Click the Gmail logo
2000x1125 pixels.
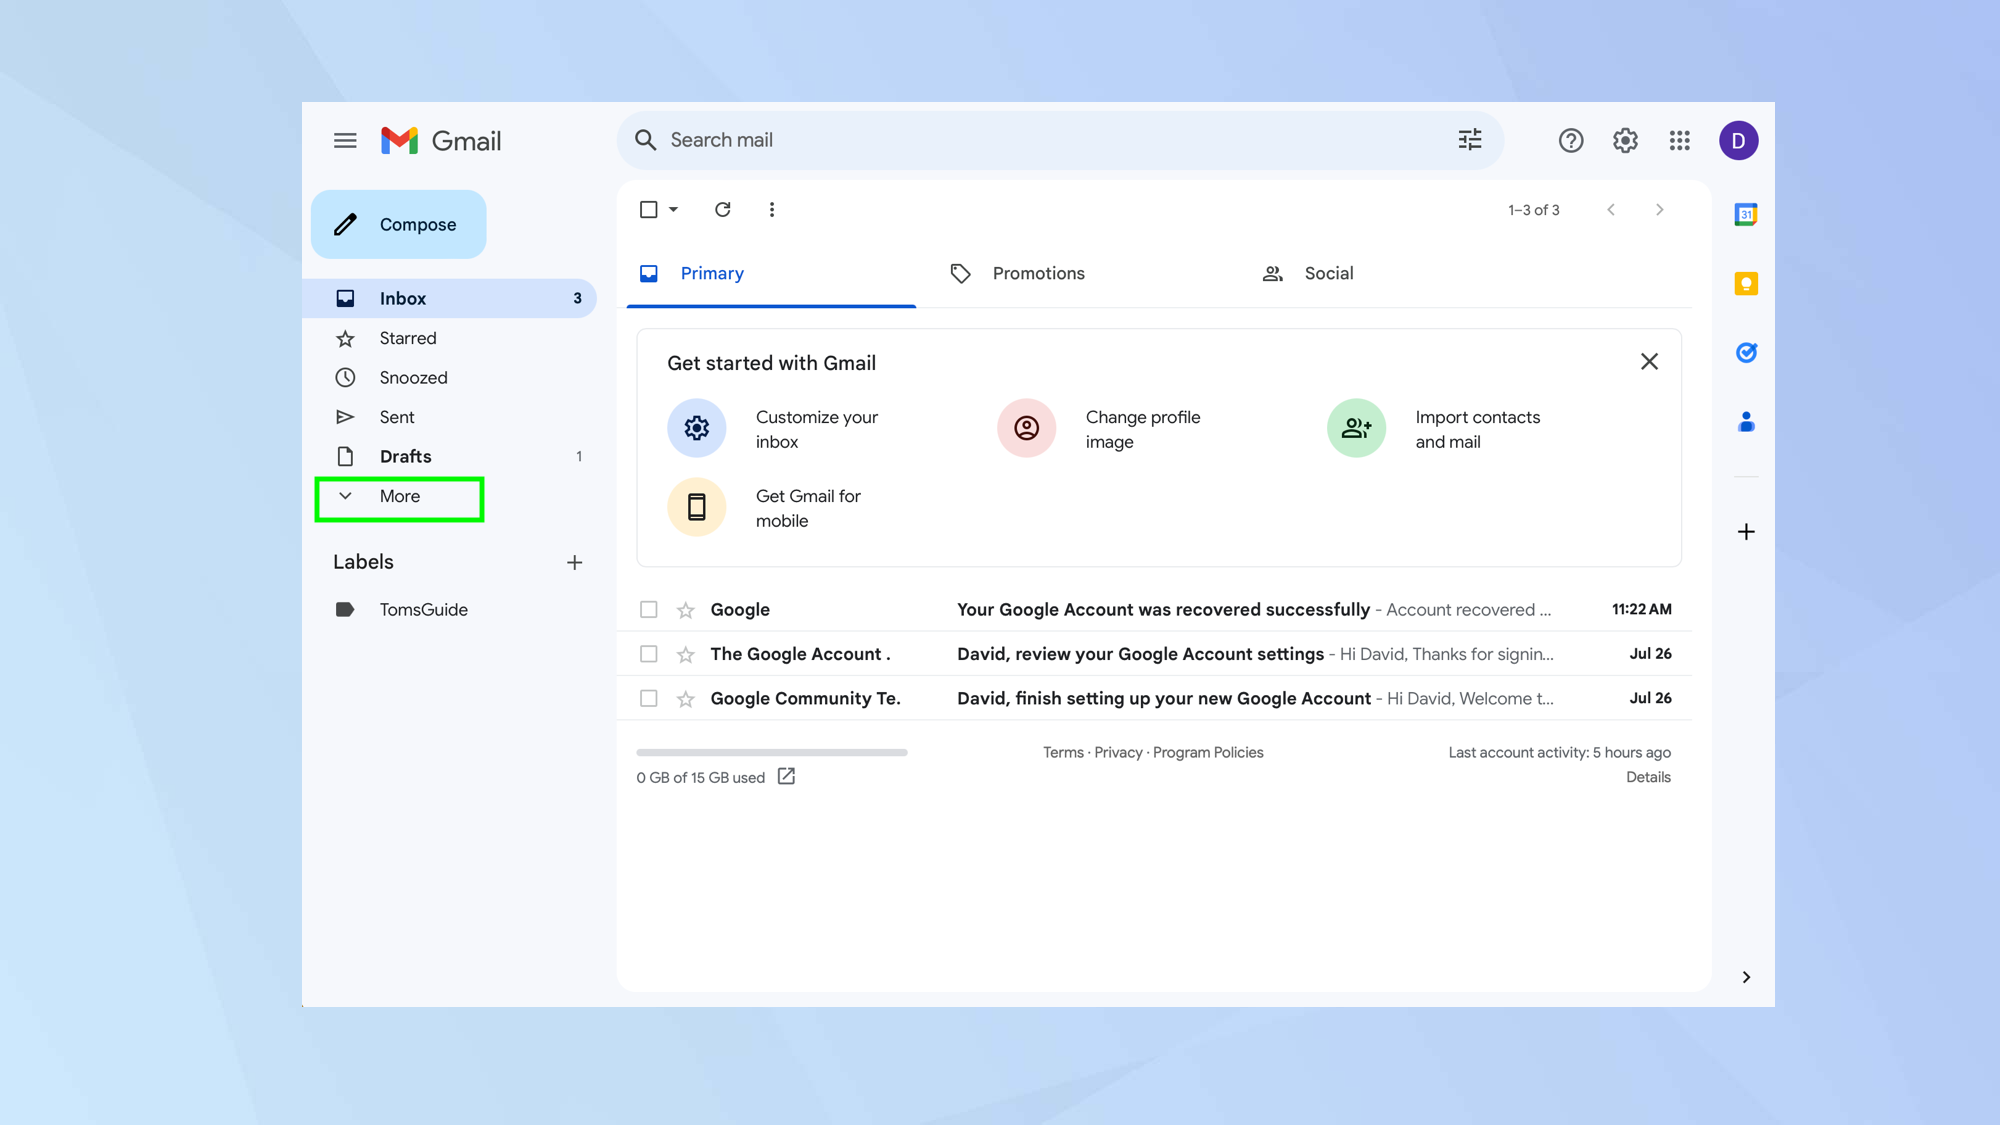pos(441,141)
